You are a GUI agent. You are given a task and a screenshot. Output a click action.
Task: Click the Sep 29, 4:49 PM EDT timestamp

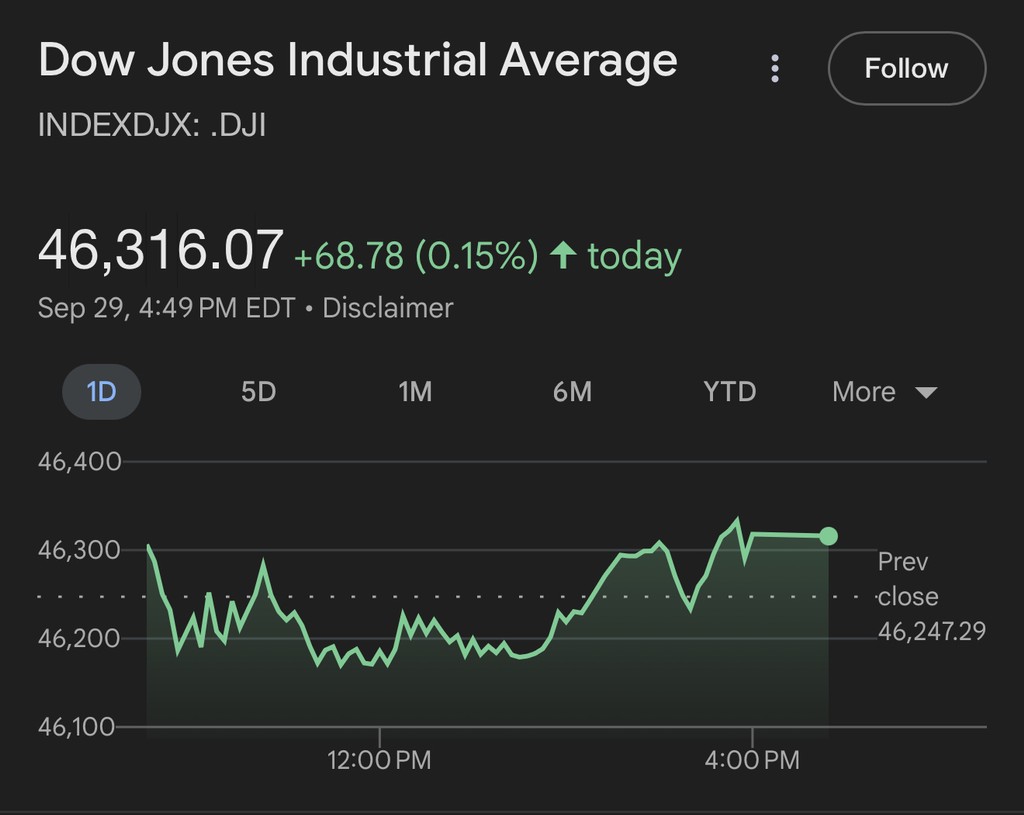166,307
